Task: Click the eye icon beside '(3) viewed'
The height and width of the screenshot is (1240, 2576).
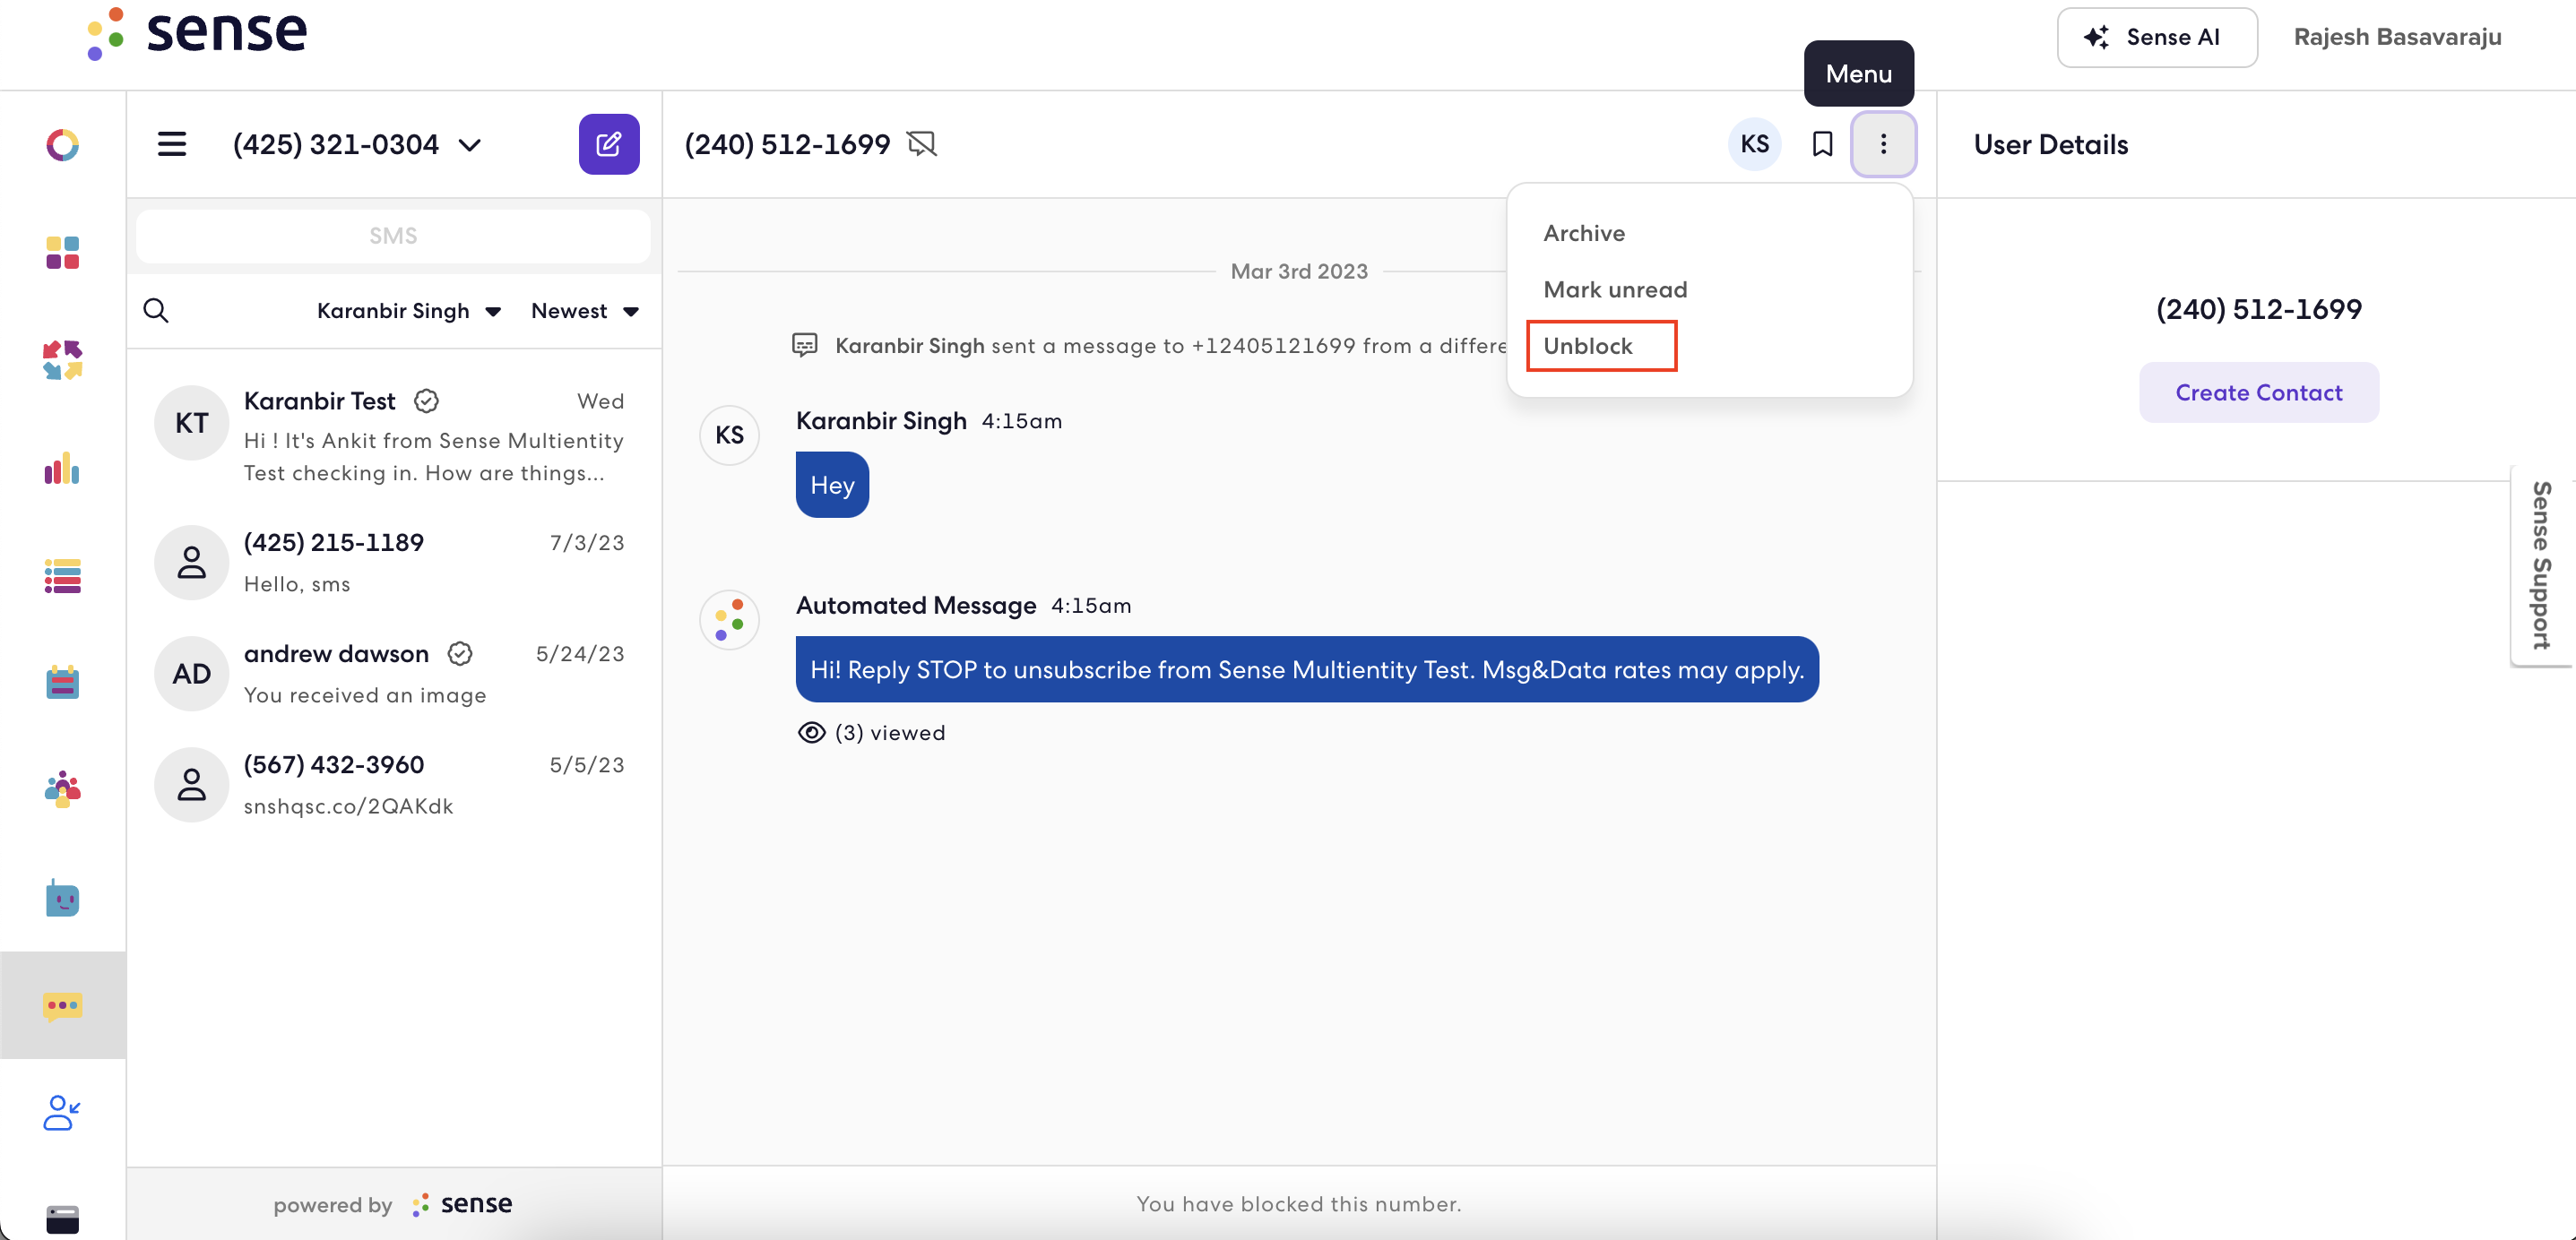Action: [x=811, y=733]
